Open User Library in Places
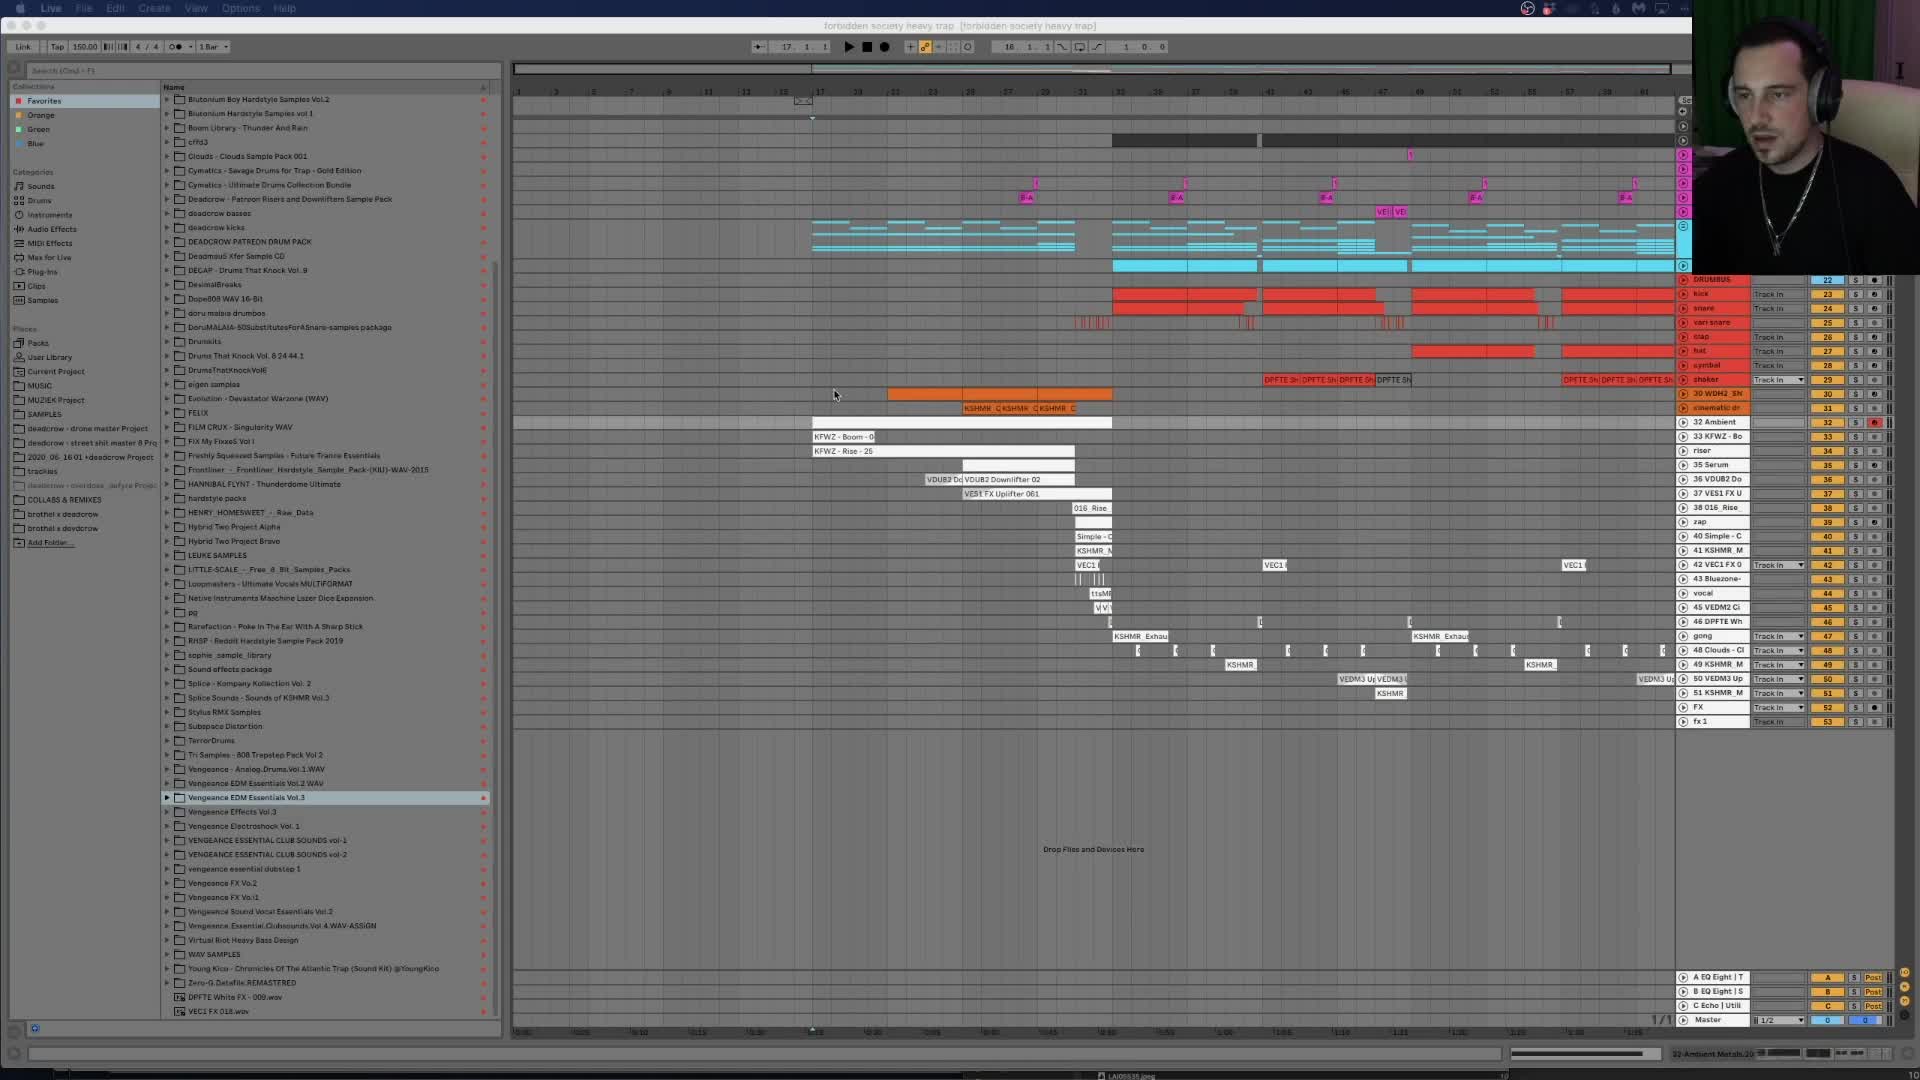The image size is (1920, 1080). tap(49, 357)
